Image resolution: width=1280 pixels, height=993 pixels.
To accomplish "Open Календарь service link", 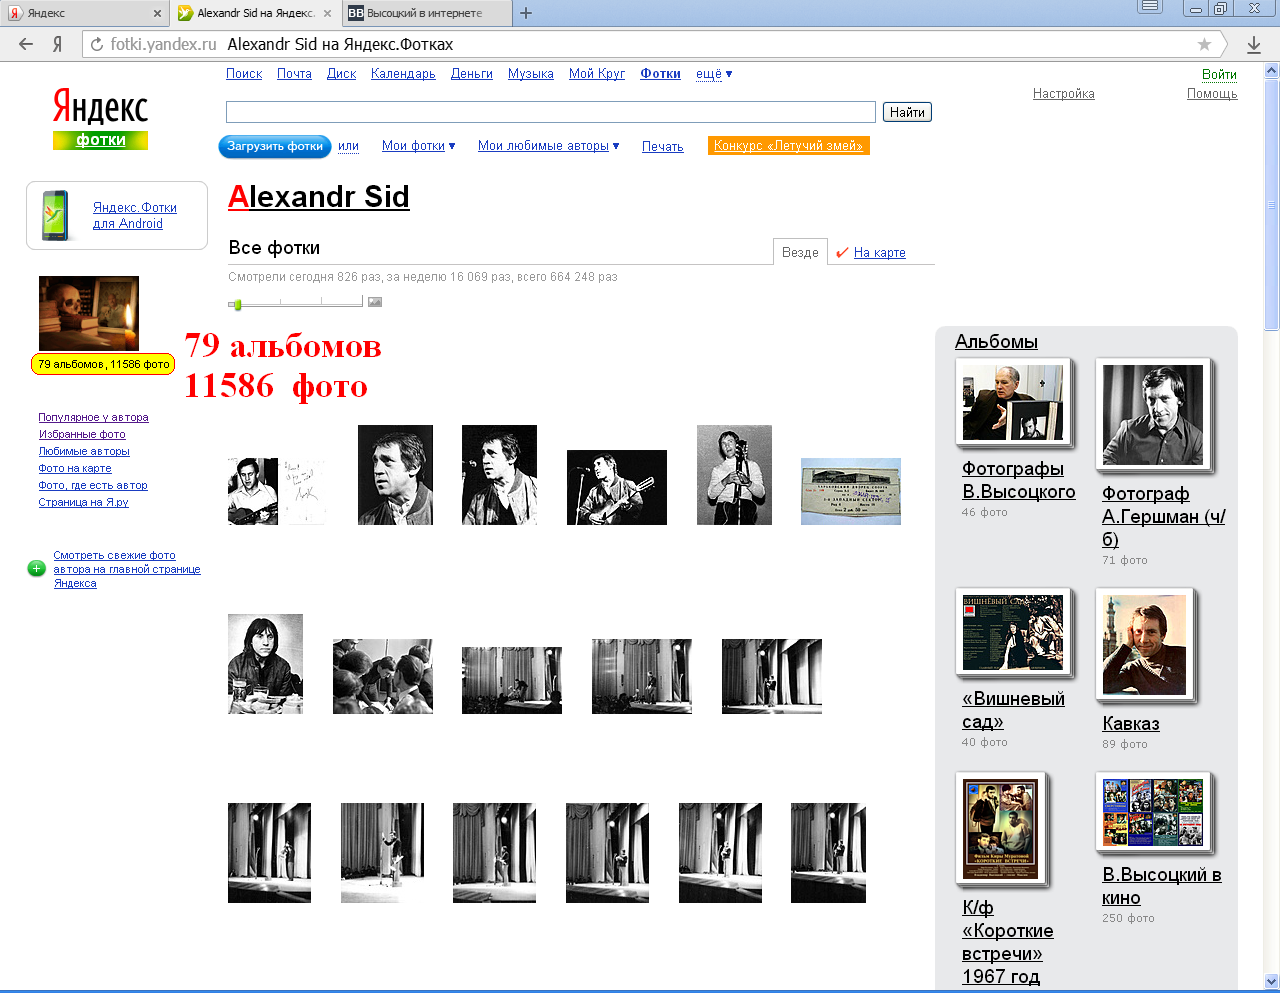I will click(x=403, y=74).
